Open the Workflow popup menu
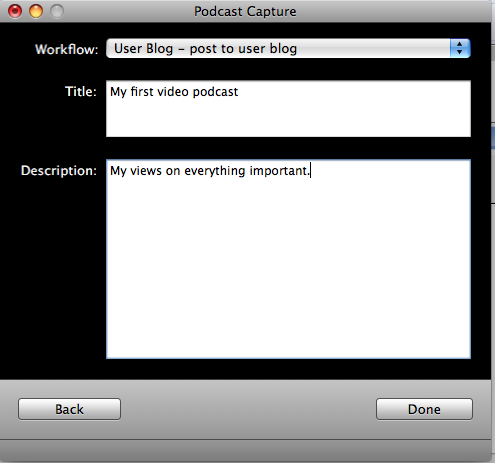 (288, 49)
